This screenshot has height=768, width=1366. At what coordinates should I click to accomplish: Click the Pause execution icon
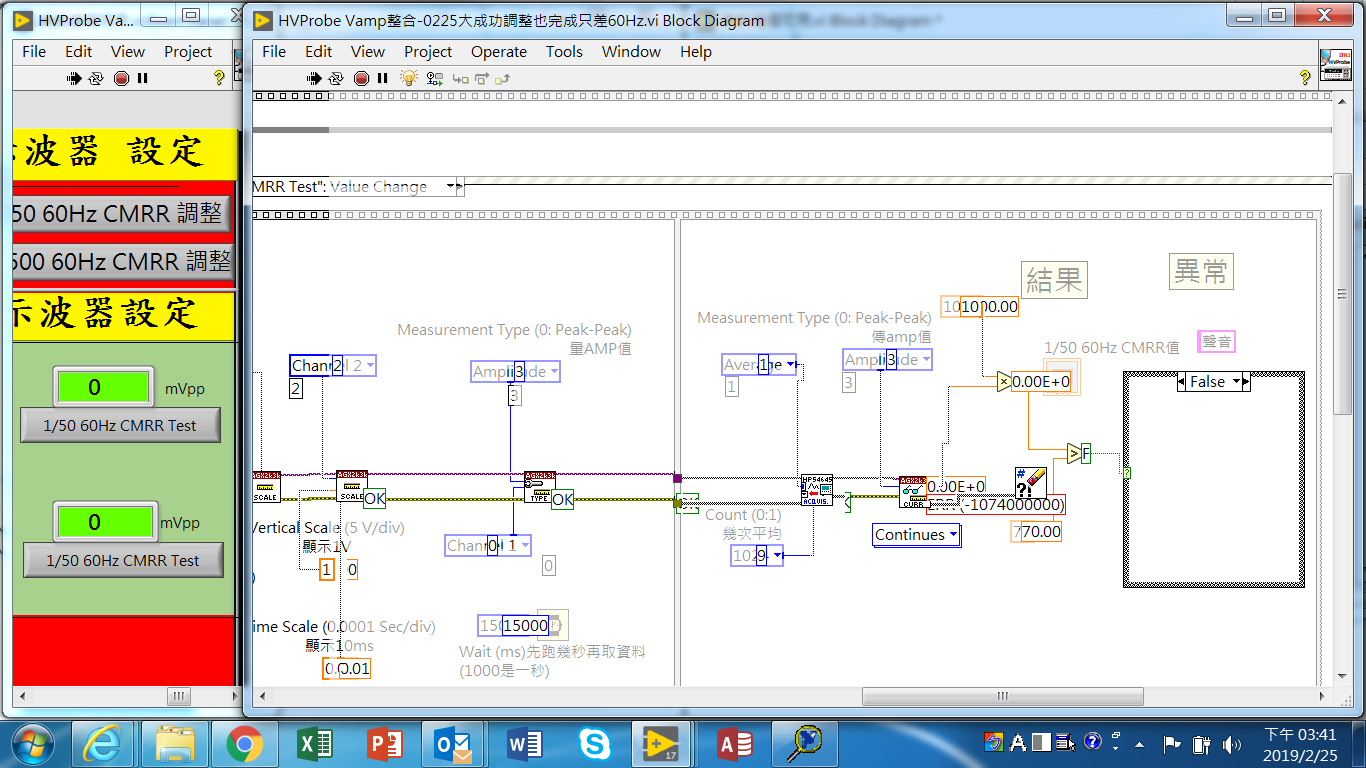[382, 78]
